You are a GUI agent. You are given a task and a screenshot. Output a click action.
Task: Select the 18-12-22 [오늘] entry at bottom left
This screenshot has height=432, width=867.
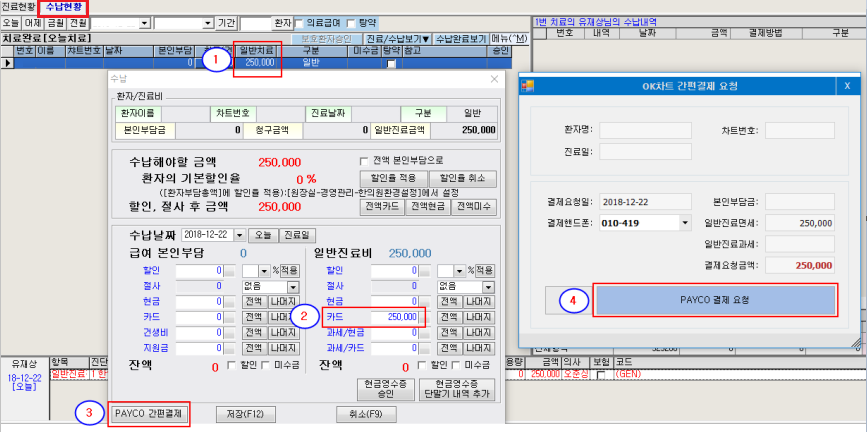pos(23,382)
